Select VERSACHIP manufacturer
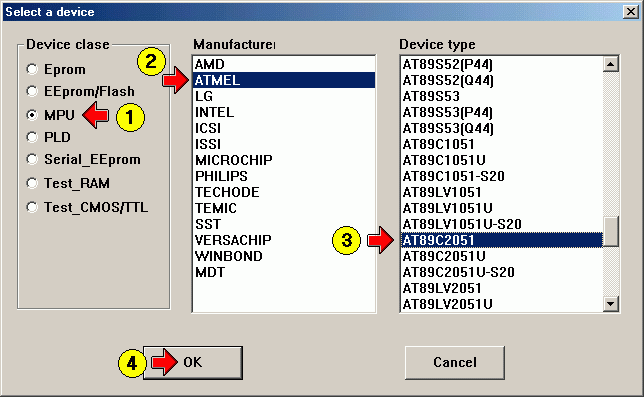Screen dimensions: 644x397 [283, 240]
